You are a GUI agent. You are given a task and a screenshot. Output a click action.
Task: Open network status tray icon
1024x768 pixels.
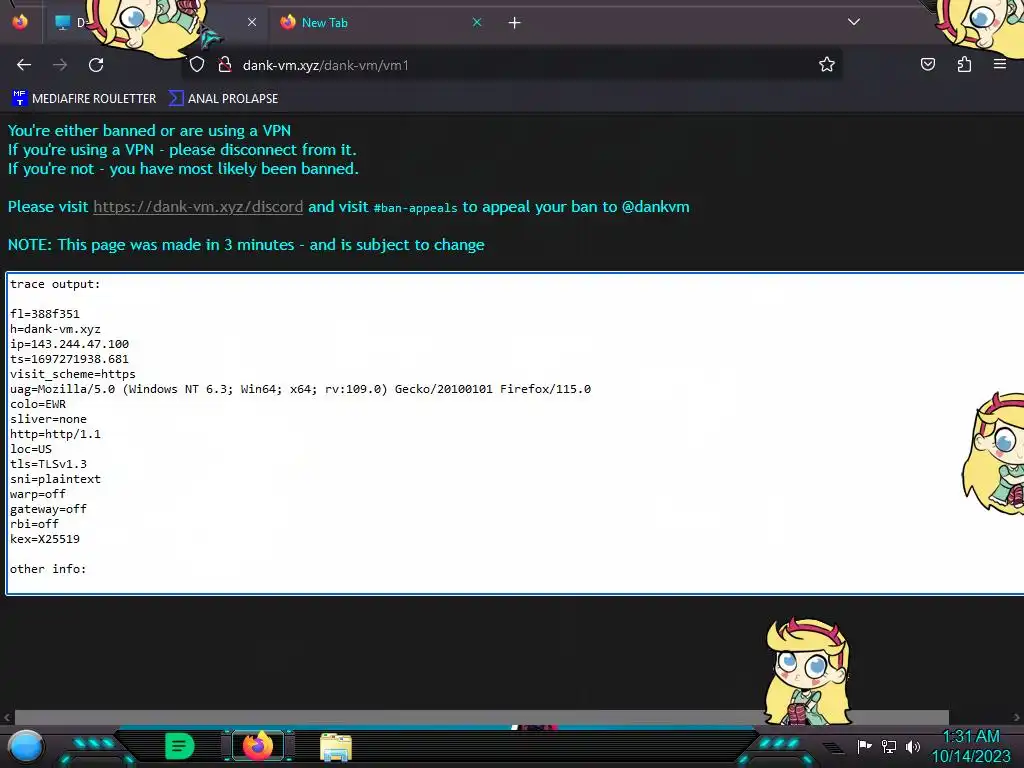(x=889, y=746)
